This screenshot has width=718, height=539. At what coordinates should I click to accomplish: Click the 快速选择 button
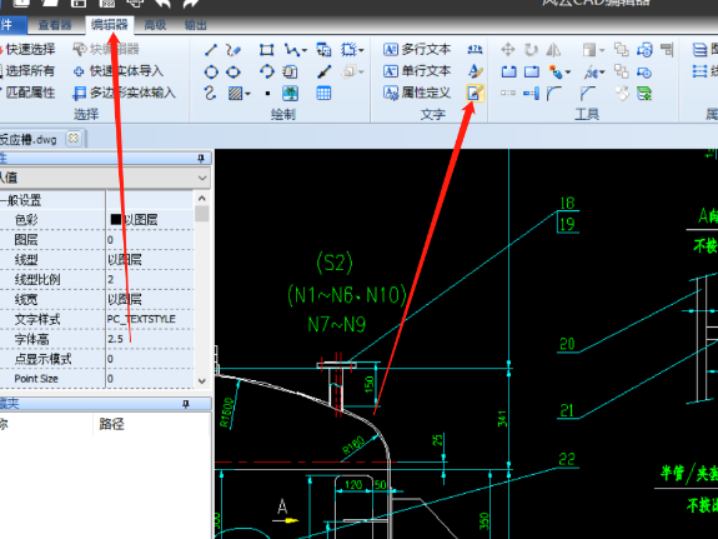point(29,49)
